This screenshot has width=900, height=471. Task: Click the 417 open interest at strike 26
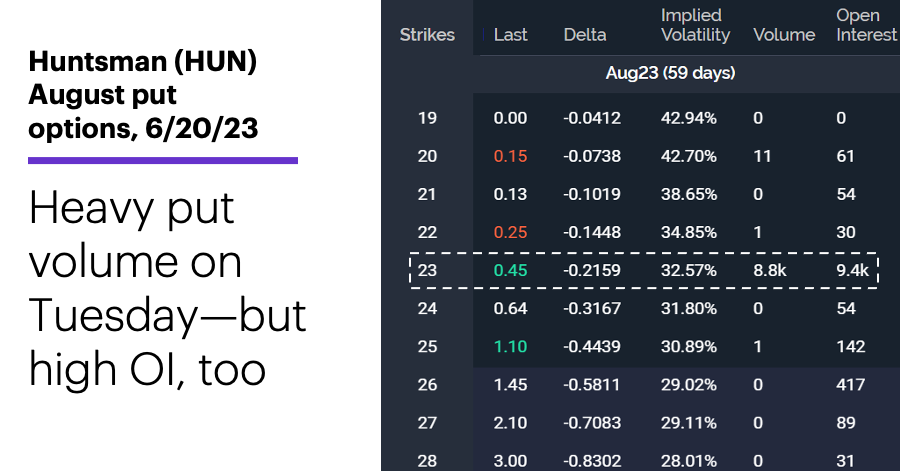(851, 384)
